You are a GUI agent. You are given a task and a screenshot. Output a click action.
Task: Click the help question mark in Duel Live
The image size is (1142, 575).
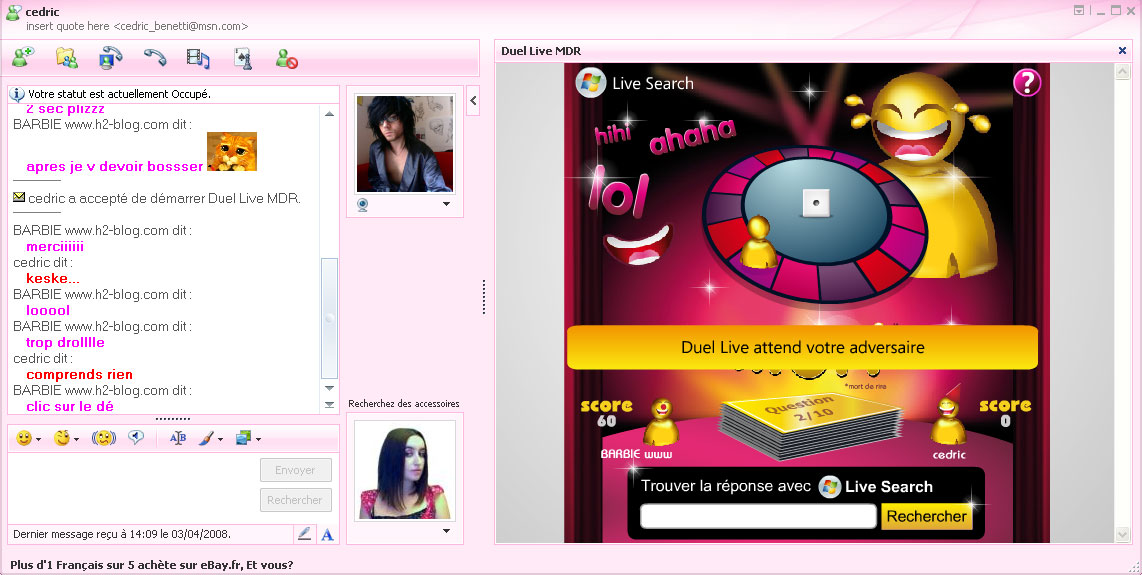click(x=1027, y=83)
